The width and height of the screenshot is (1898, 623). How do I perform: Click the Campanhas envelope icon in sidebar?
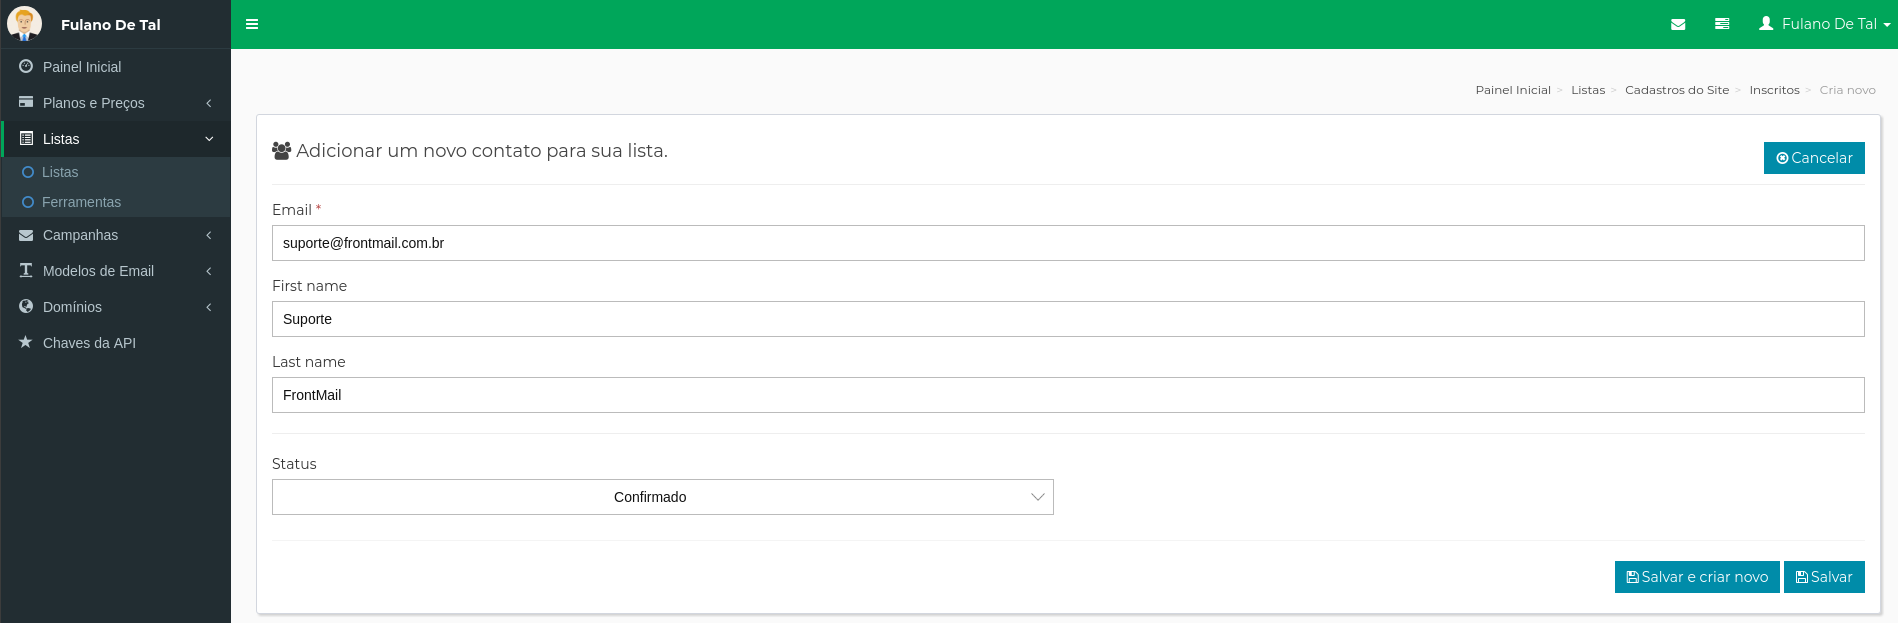26,235
